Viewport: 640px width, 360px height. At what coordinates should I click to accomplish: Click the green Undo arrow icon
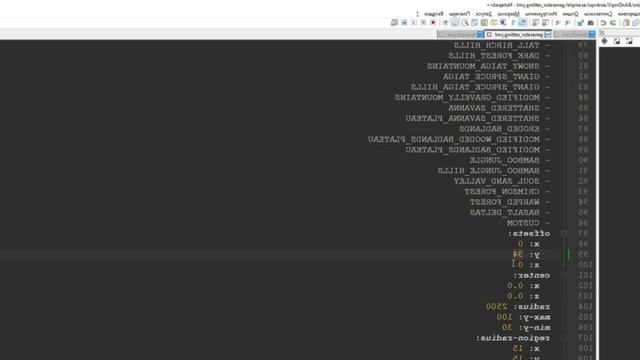coord(613,23)
